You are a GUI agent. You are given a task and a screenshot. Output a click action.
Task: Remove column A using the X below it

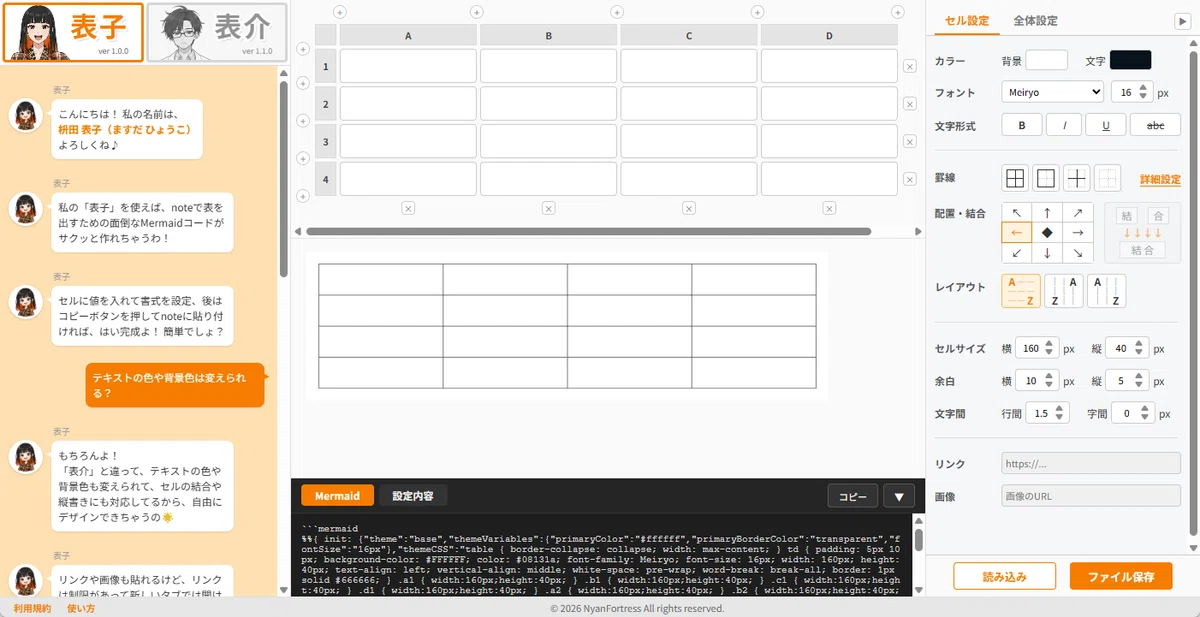[x=408, y=208]
